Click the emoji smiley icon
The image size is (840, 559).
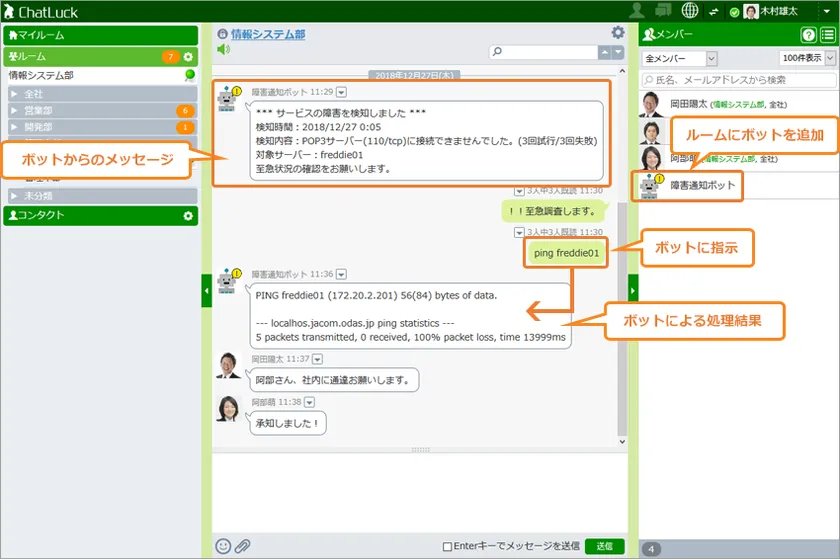(x=223, y=546)
